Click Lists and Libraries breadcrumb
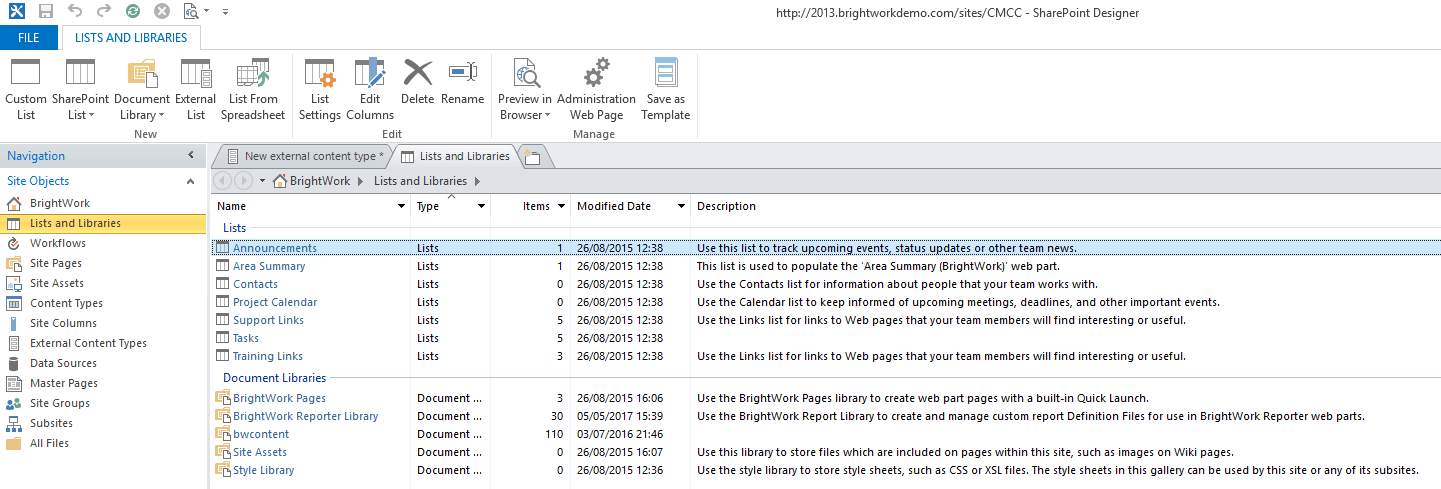Viewport: 1441px width, 489px height. point(420,181)
